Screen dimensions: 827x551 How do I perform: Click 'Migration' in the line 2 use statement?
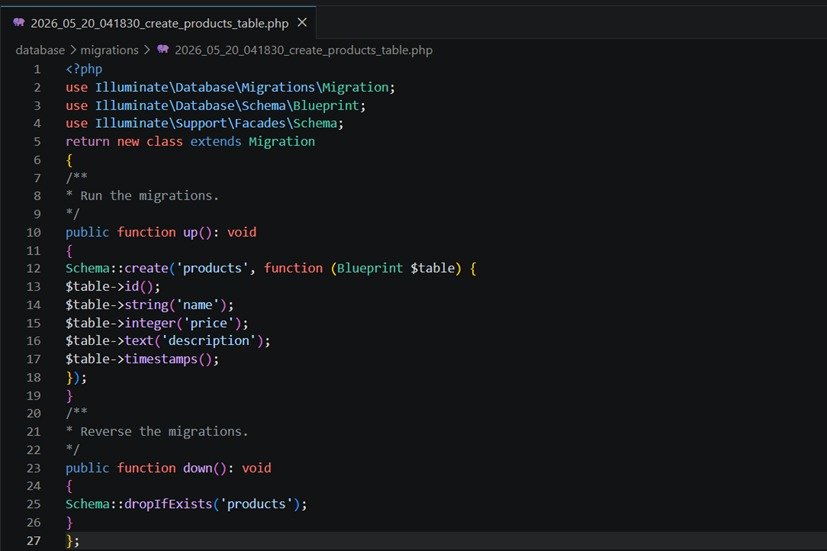[x=355, y=87]
